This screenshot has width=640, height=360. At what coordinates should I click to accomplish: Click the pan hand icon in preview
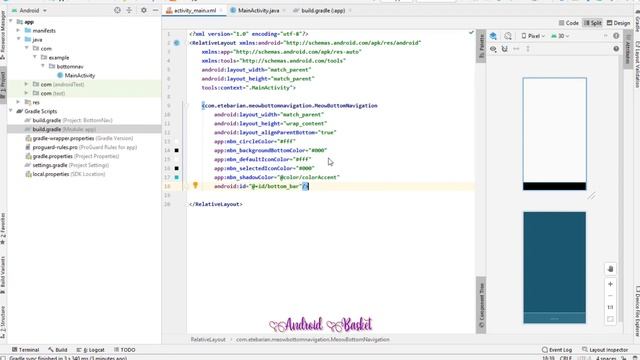click(610, 269)
